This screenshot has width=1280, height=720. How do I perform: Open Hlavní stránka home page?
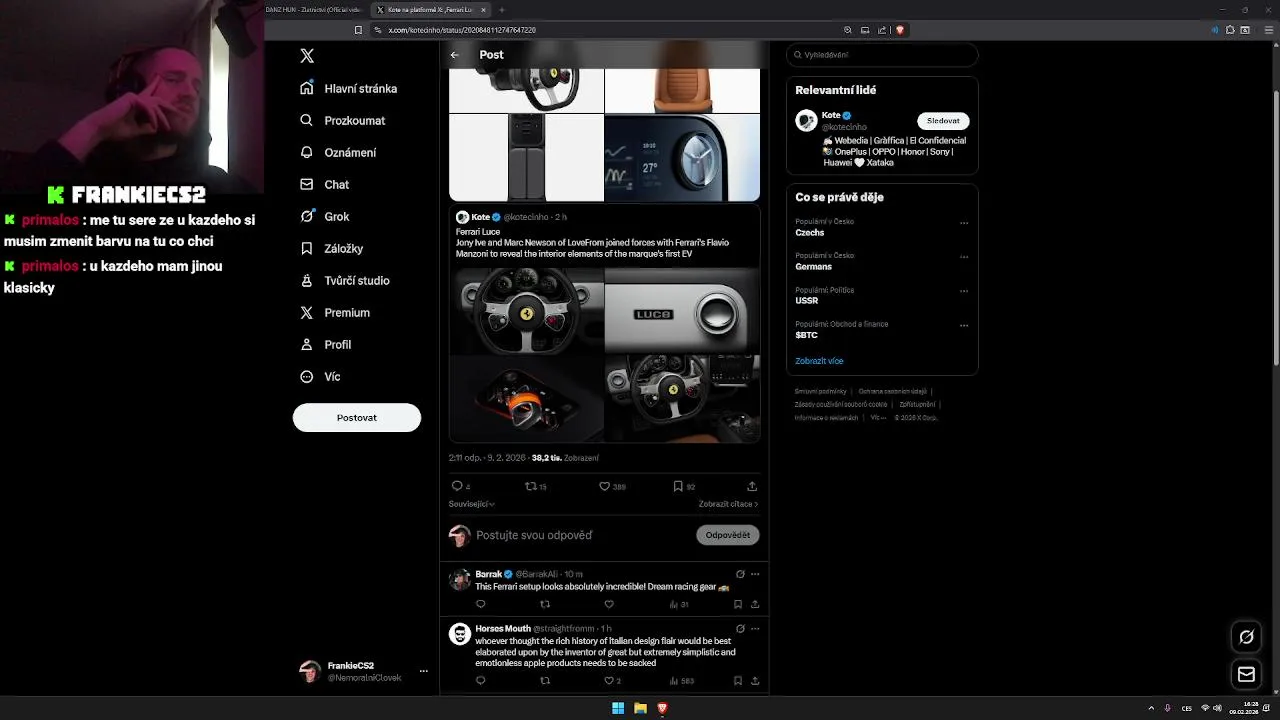point(348,88)
